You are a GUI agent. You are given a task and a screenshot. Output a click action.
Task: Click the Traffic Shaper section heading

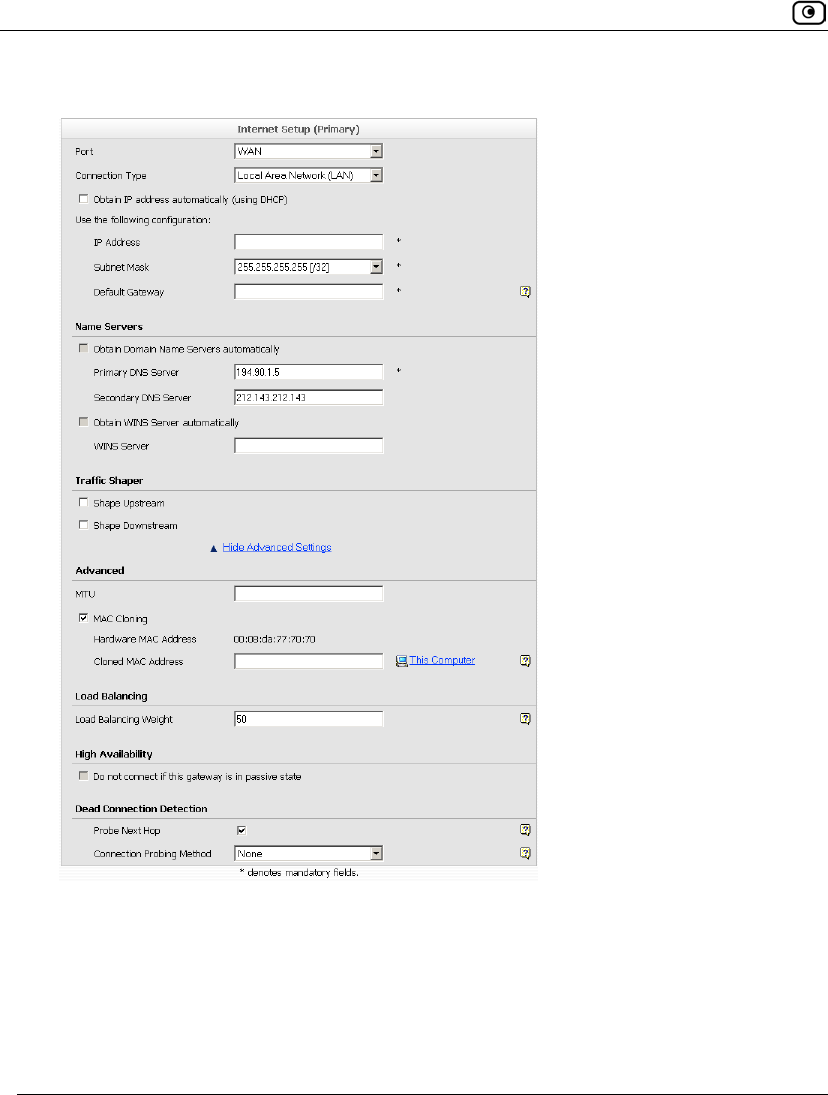109,480
